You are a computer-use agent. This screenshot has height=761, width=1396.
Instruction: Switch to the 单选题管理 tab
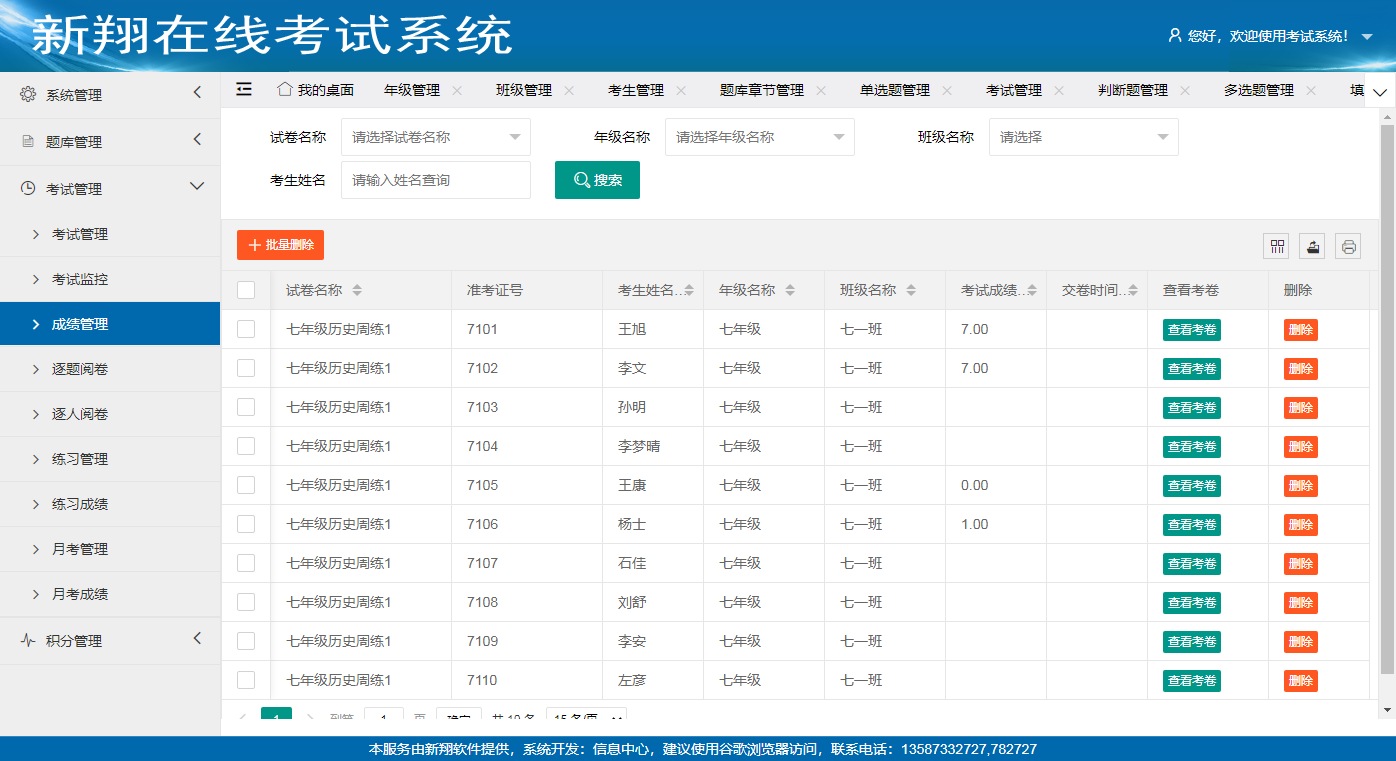point(894,90)
